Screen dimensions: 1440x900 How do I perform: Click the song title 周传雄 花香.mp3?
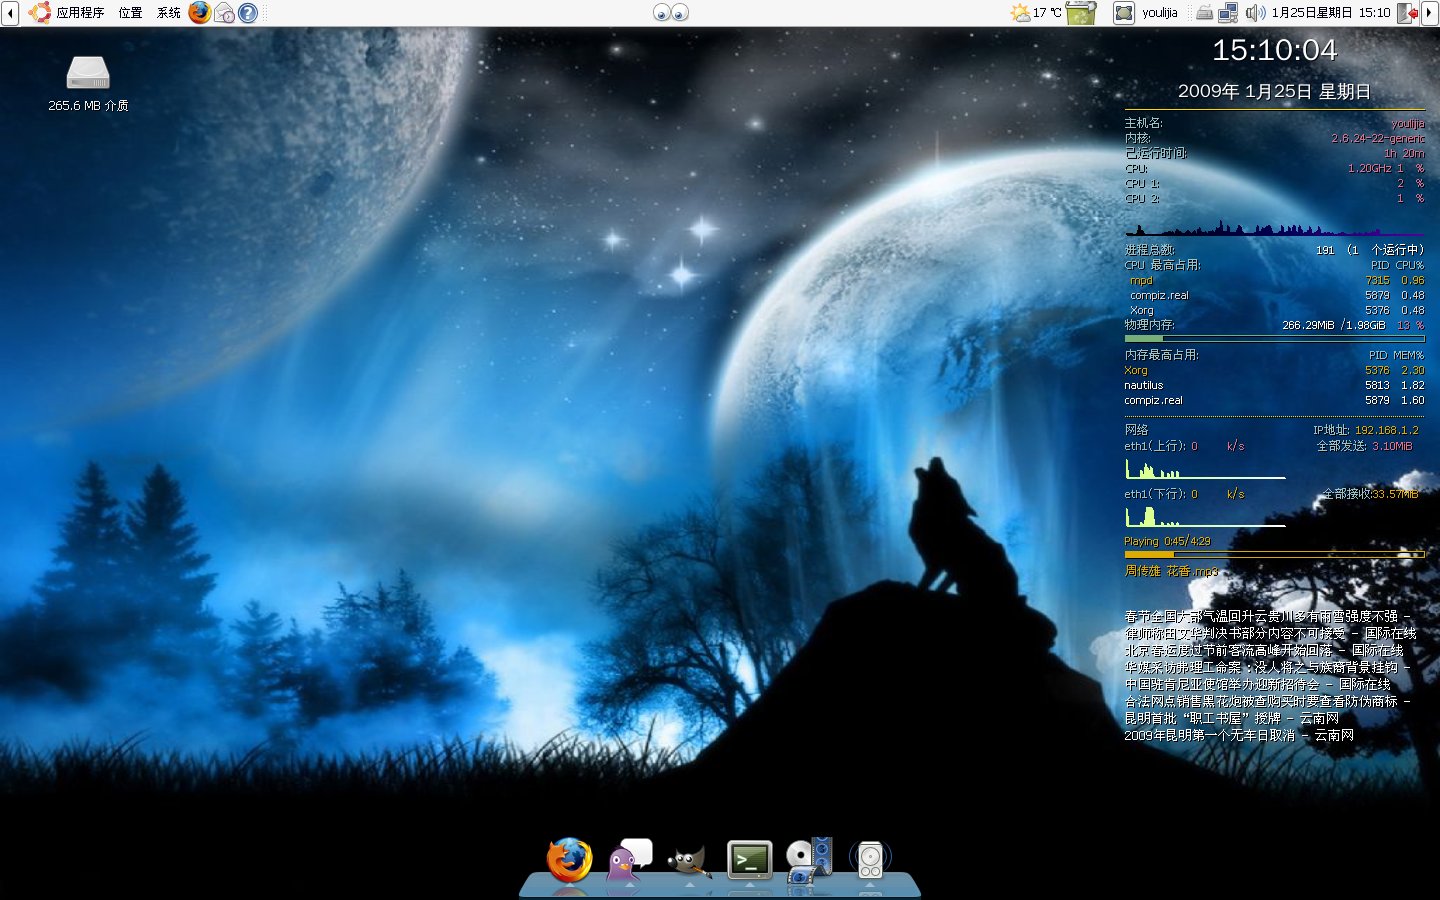click(1171, 571)
